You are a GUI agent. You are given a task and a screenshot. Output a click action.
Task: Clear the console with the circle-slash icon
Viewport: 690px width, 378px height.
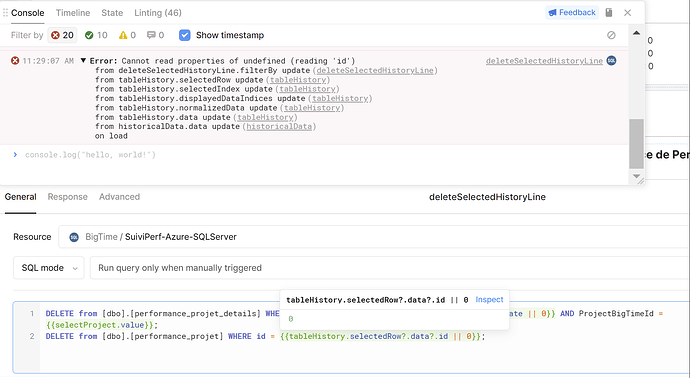tap(611, 35)
